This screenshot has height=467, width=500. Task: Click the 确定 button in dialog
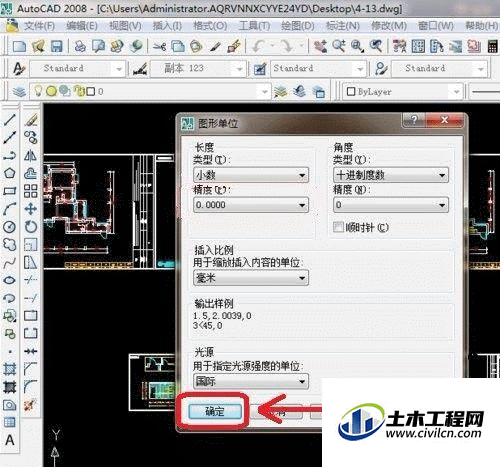215,412
